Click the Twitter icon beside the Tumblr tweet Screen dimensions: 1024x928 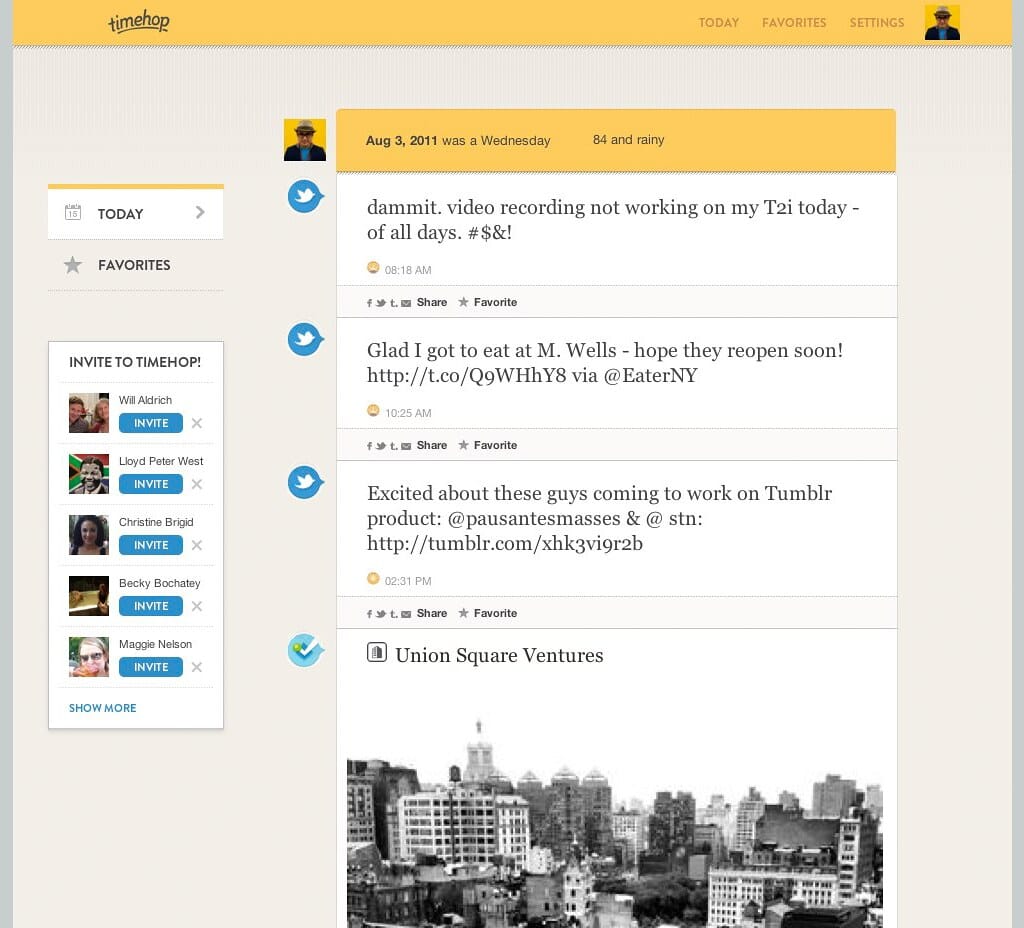pos(305,482)
